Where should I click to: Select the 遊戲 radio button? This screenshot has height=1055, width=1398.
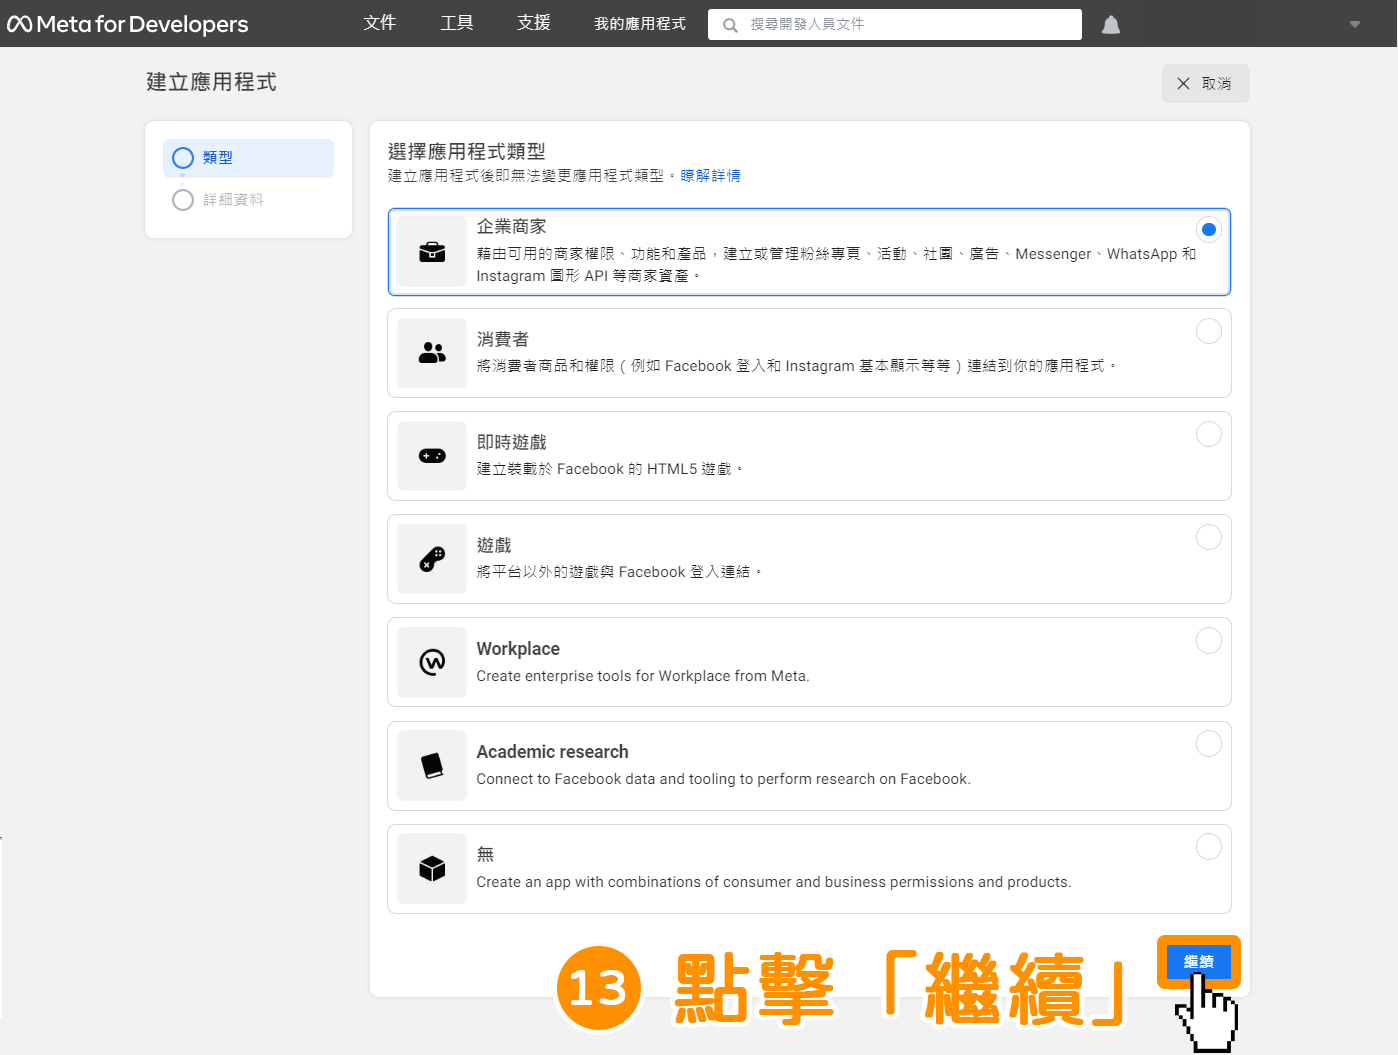1209,537
